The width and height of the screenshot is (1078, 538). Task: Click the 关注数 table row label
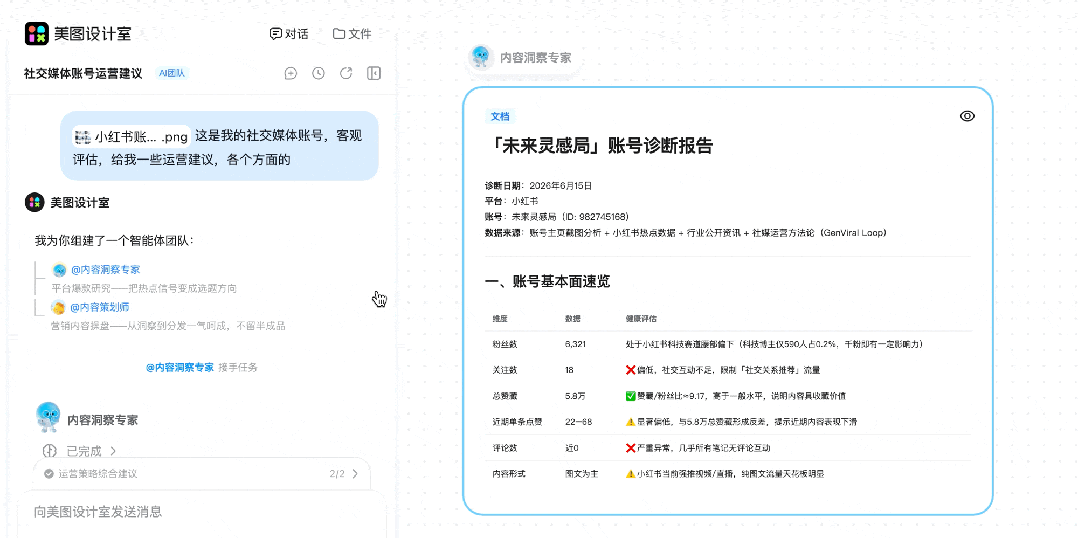tap(505, 370)
